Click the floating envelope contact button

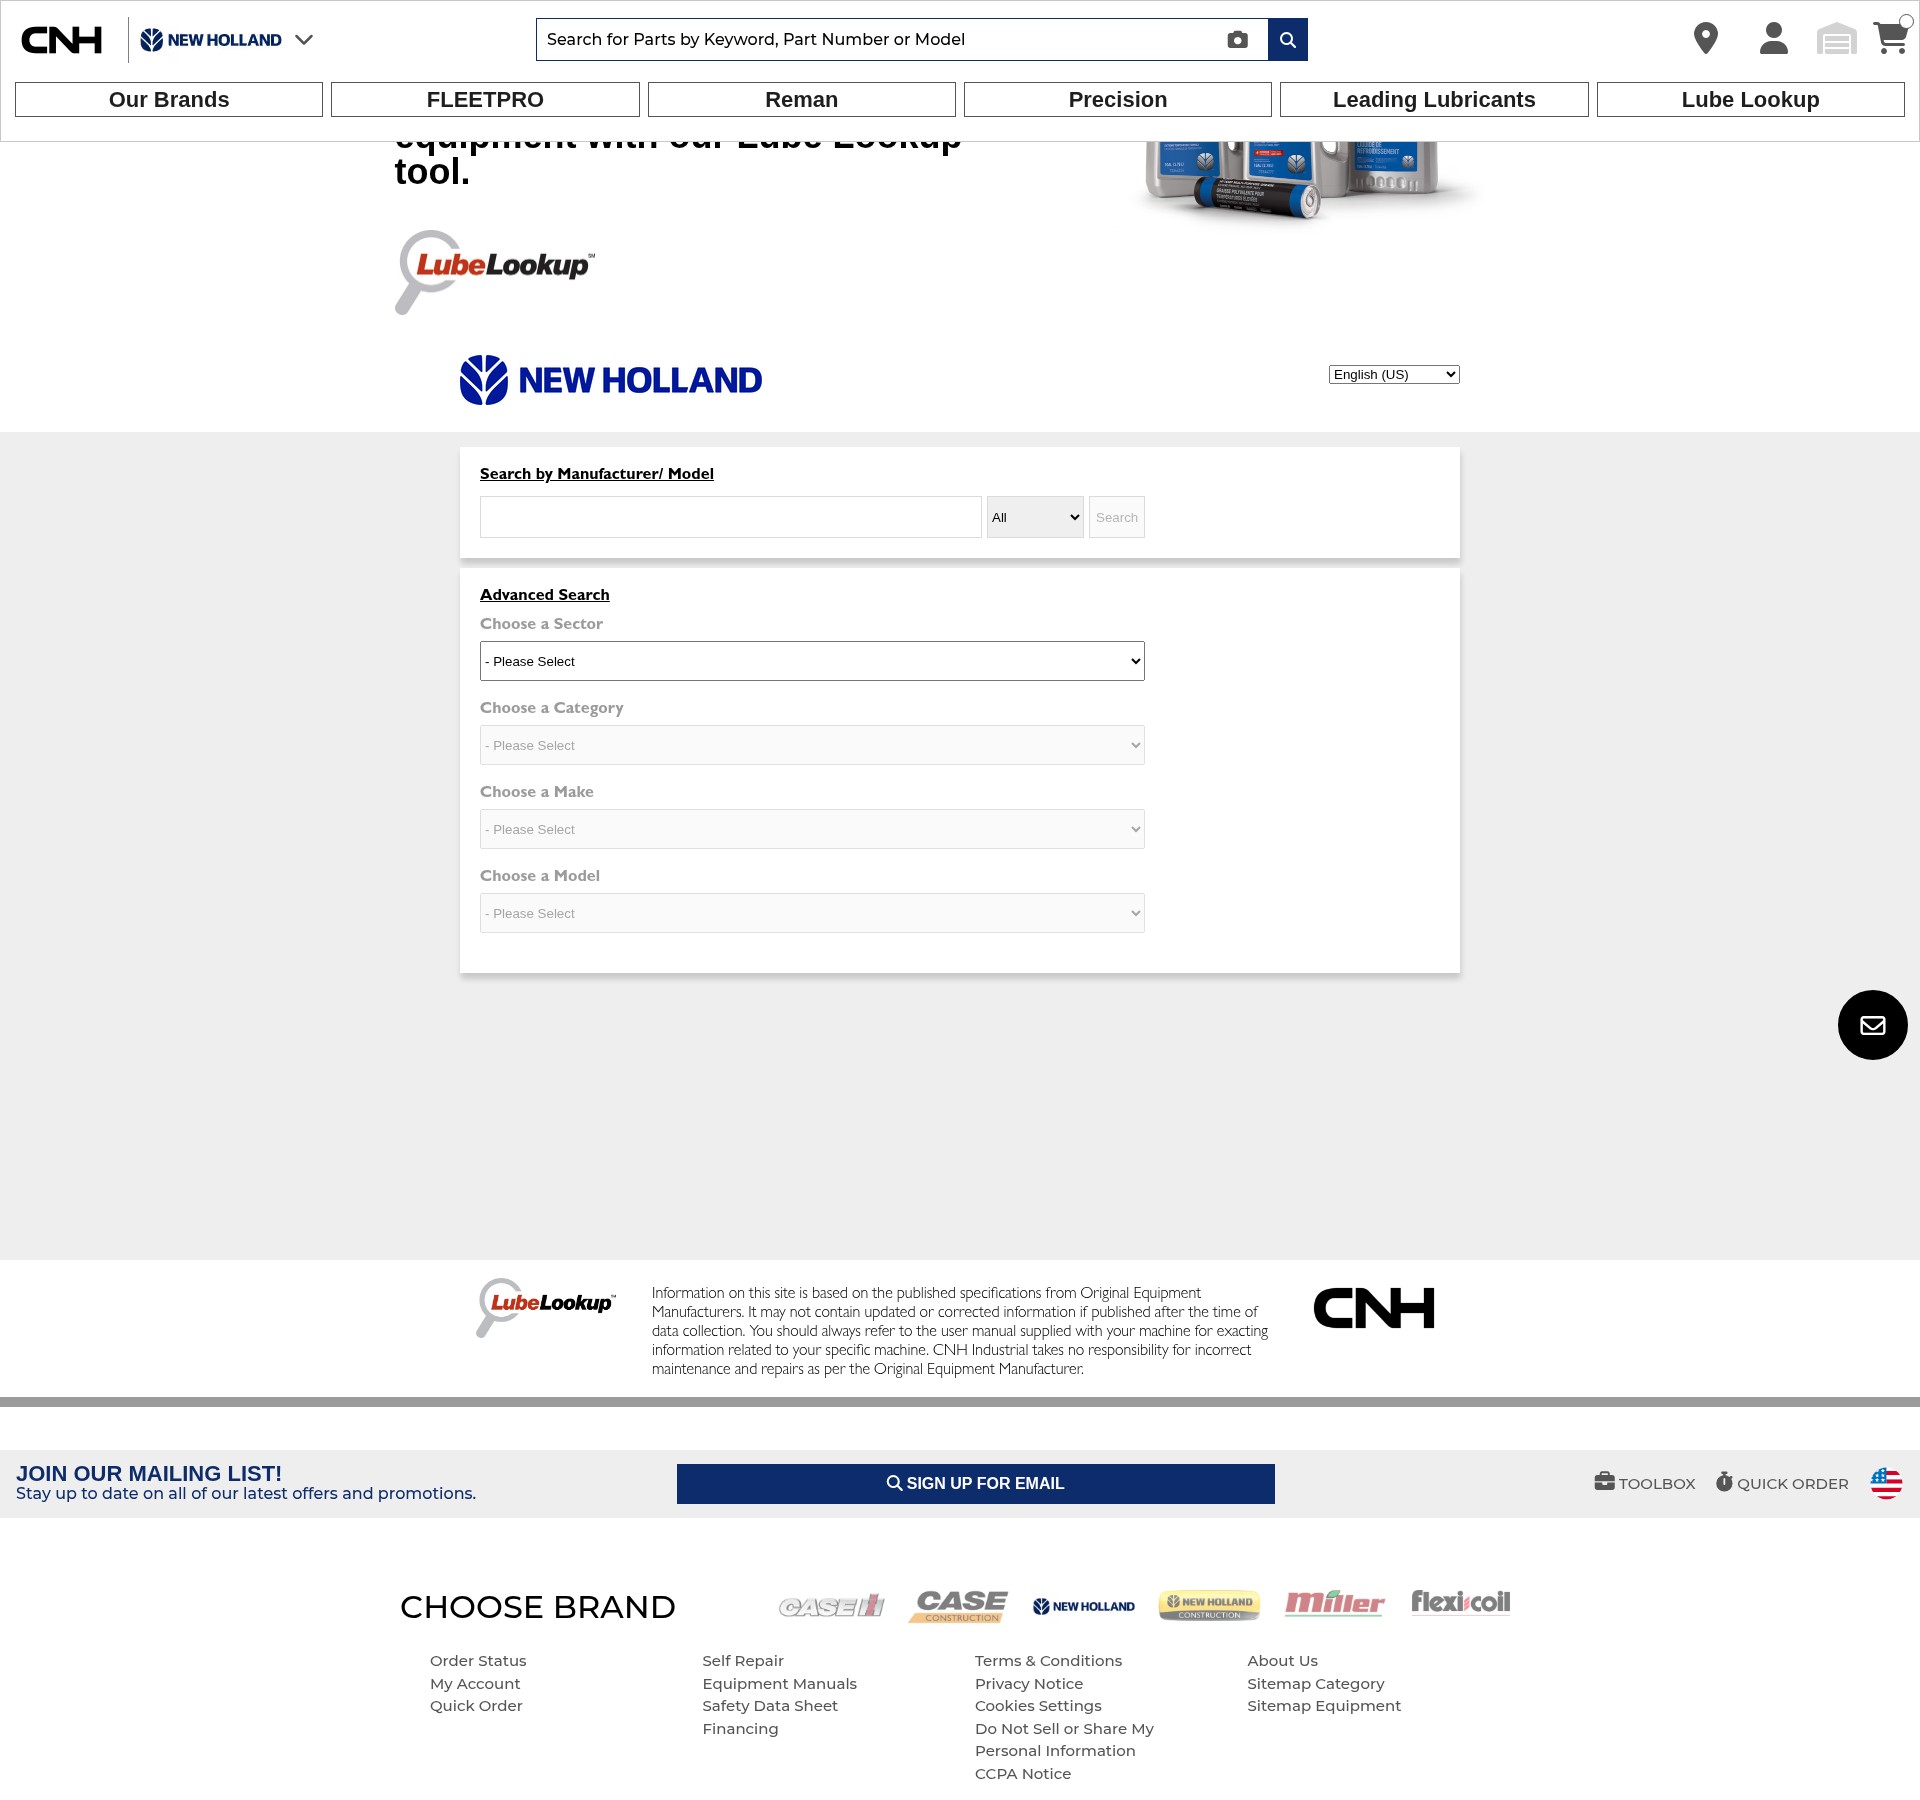[x=1873, y=1025]
